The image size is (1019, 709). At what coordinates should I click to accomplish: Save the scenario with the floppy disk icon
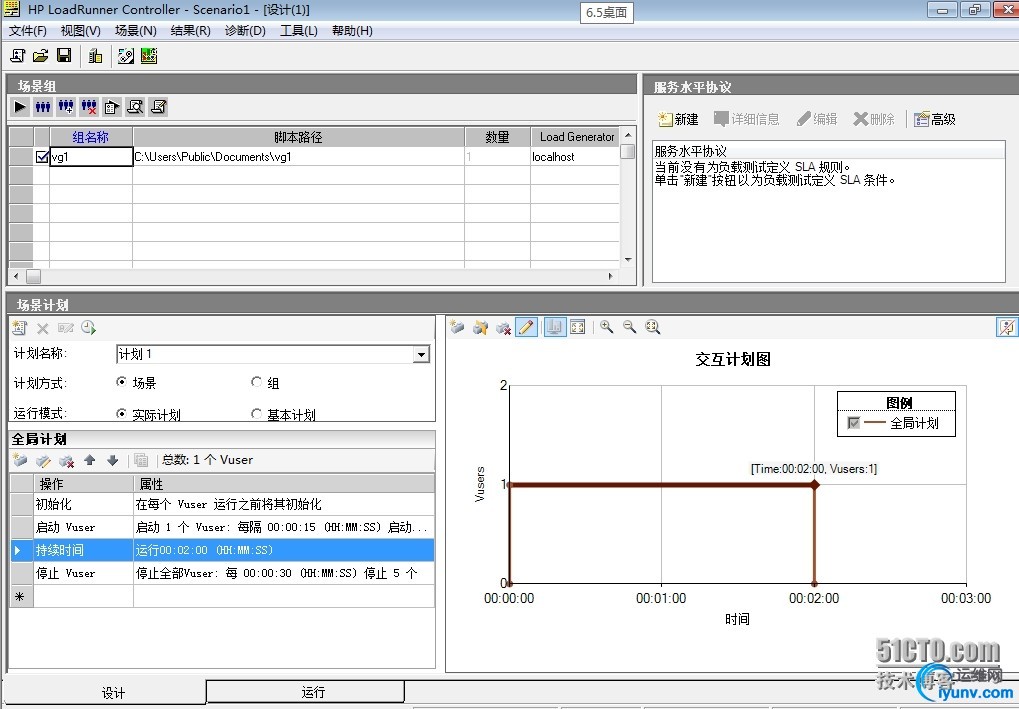pos(64,56)
